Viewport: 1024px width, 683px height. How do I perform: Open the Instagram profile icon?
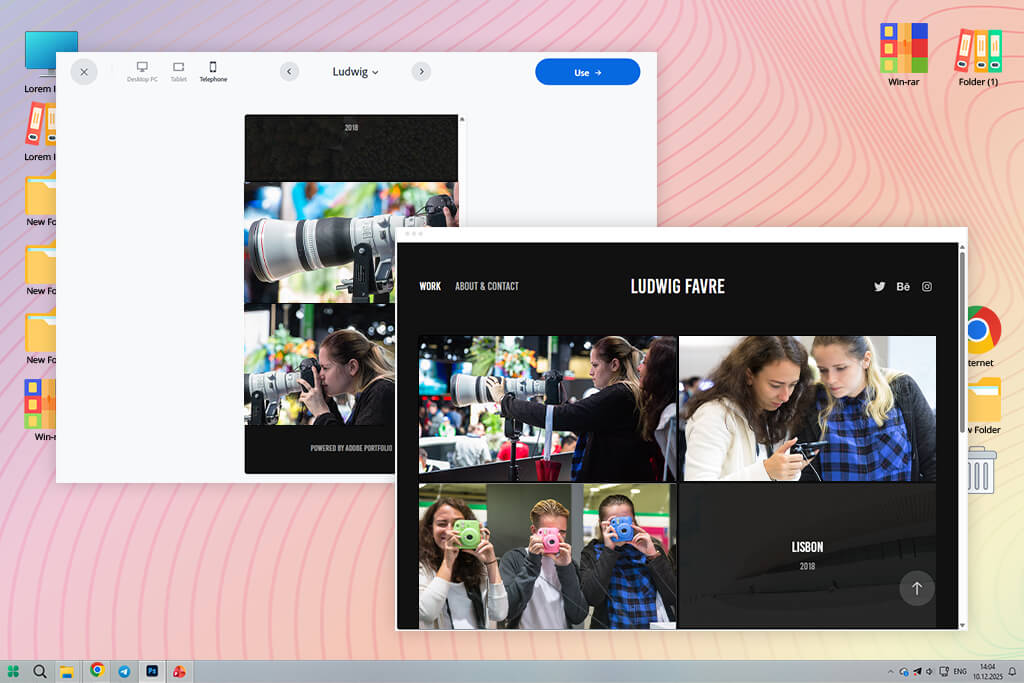927,286
